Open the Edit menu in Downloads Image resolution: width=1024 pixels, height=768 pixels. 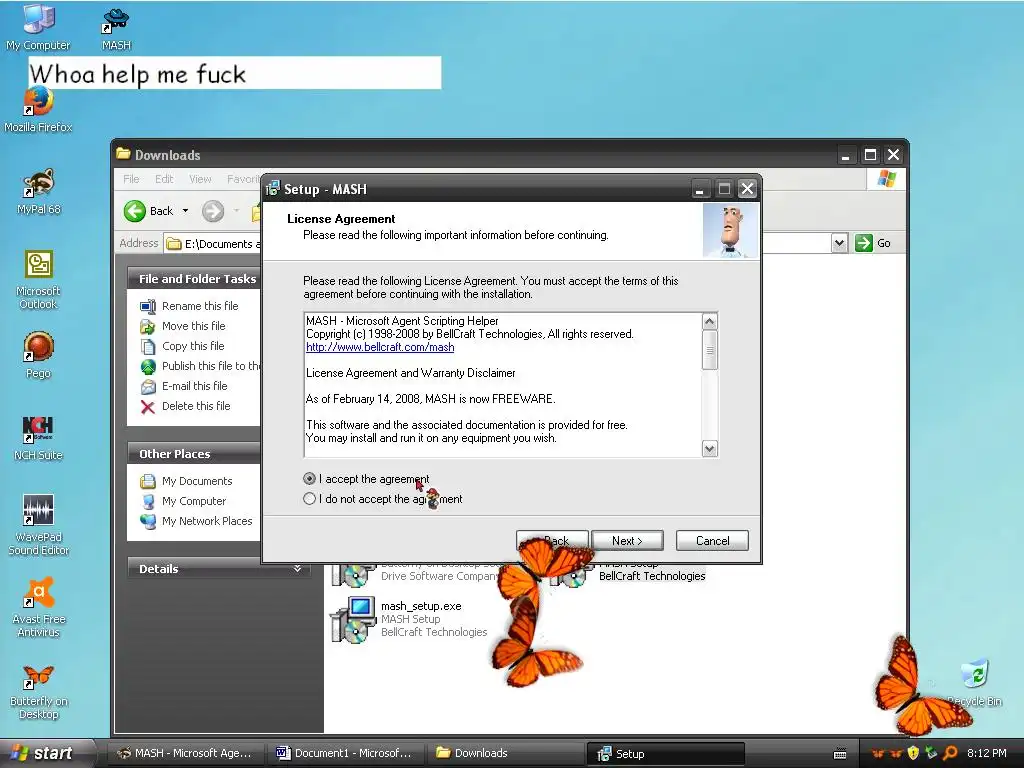164,179
